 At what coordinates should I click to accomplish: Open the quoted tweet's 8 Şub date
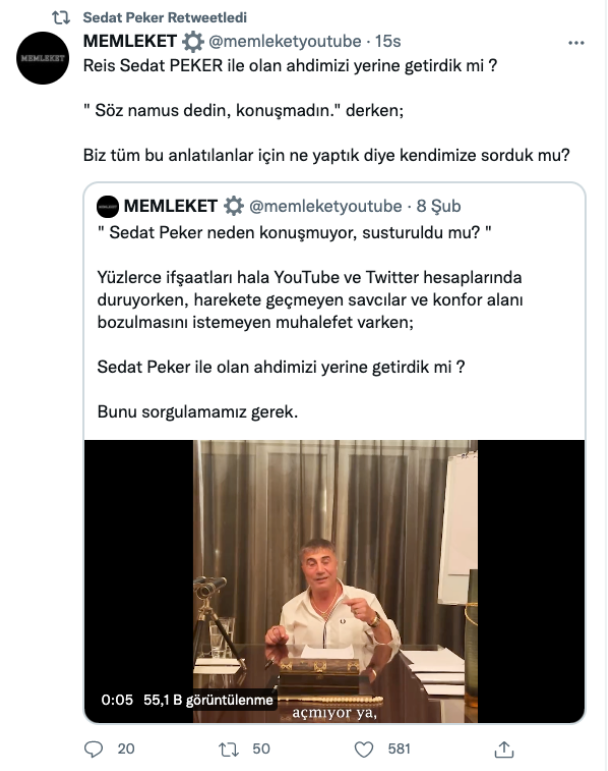tap(439, 207)
